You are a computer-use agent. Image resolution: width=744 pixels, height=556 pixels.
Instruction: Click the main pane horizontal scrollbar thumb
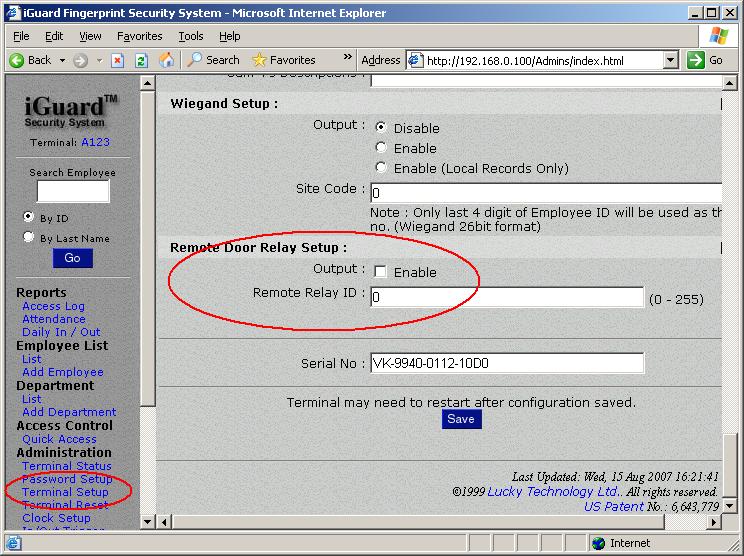click(418, 522)
